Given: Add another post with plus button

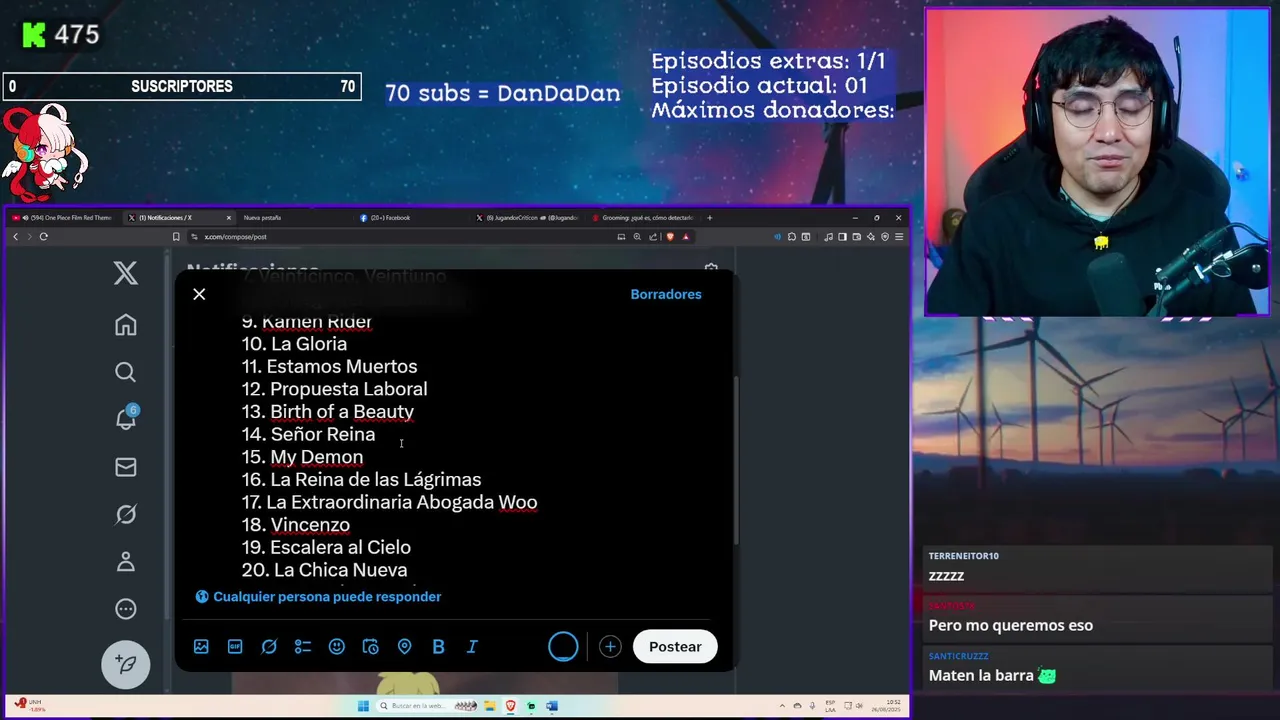Looking at the screenshot, I should pyautogui.click(x=610, y=647).
